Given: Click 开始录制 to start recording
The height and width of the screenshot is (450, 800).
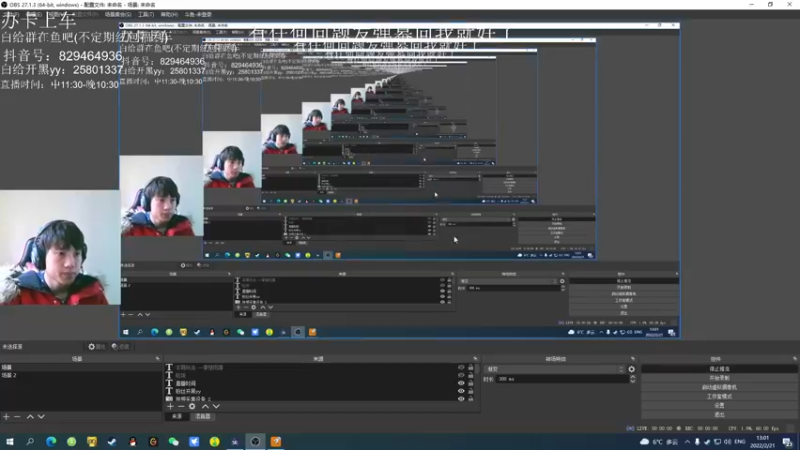Looking at the screenshot, I should [x=719, y=378].
